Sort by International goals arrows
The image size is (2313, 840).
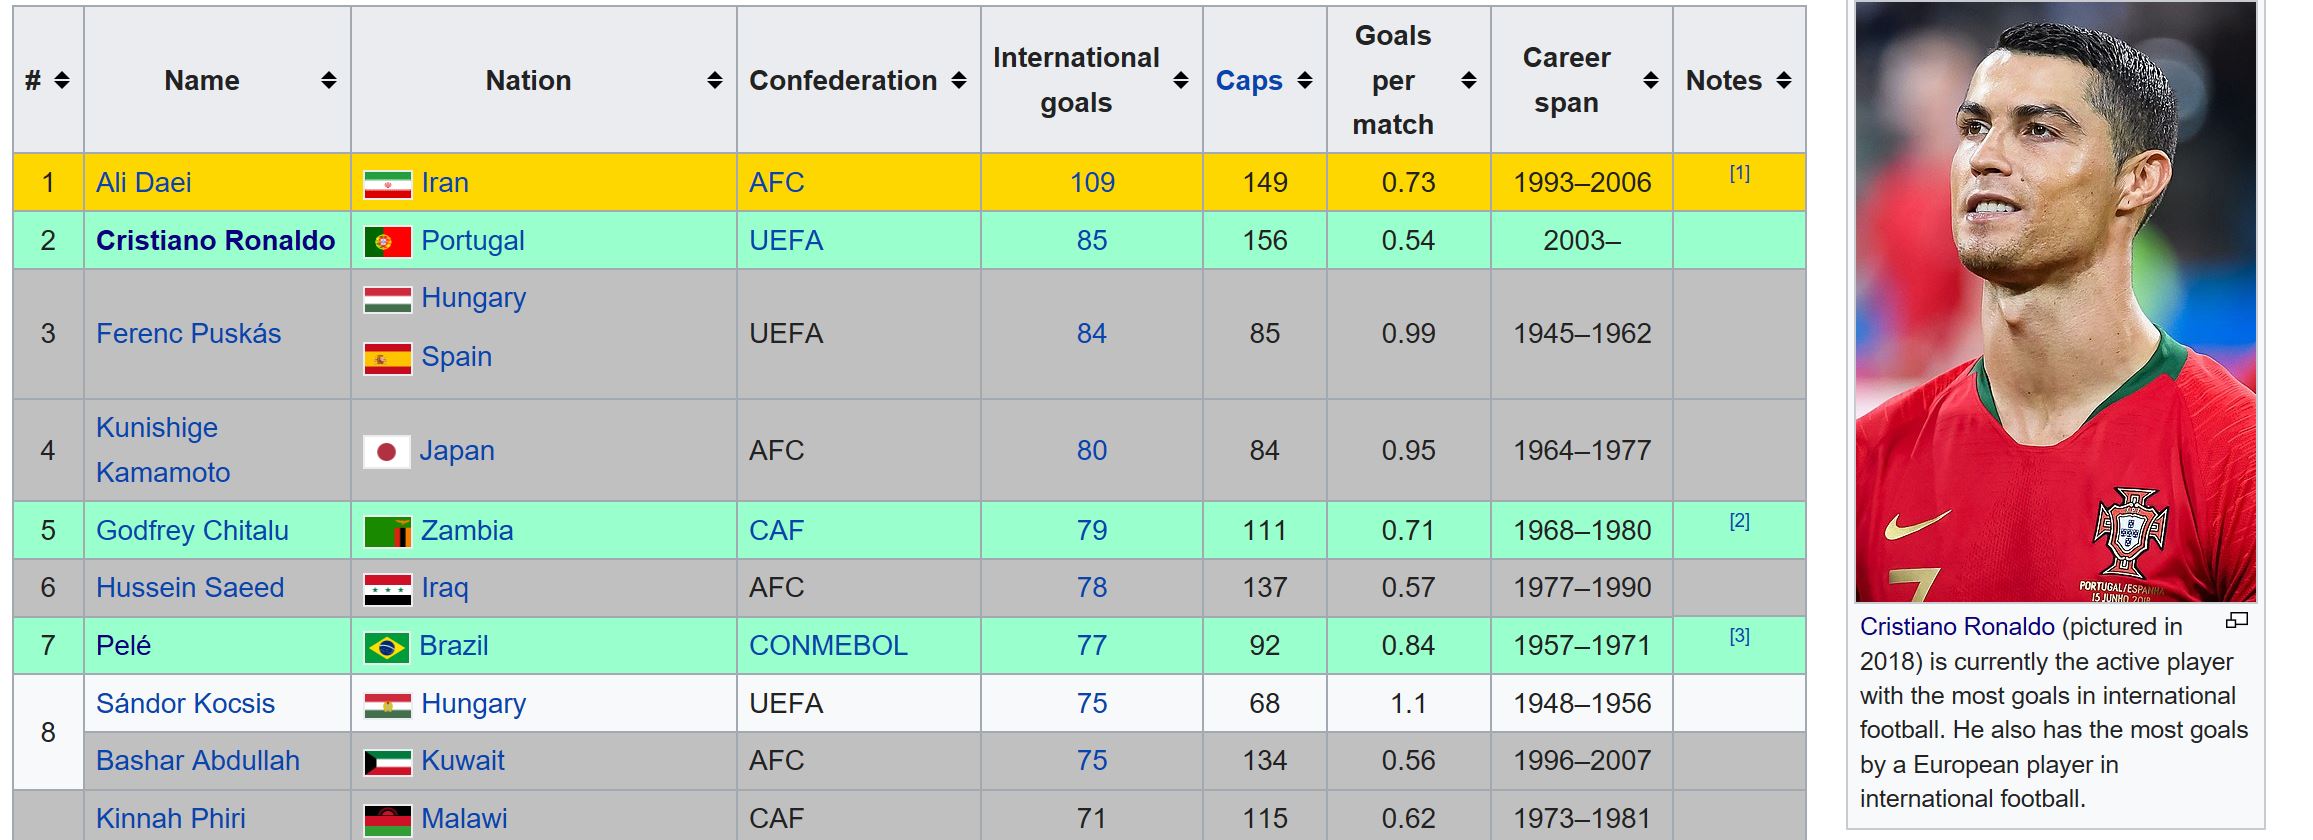point(1181,81)
